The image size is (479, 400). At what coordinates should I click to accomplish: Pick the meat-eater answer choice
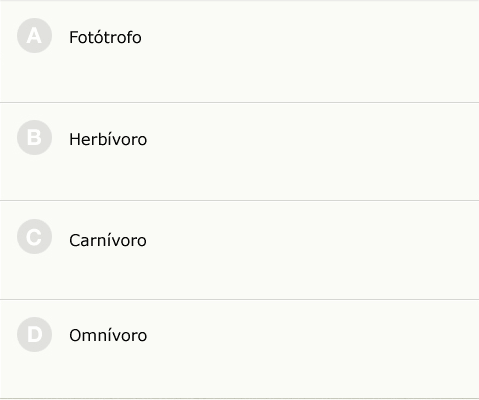tap(239, 250)
